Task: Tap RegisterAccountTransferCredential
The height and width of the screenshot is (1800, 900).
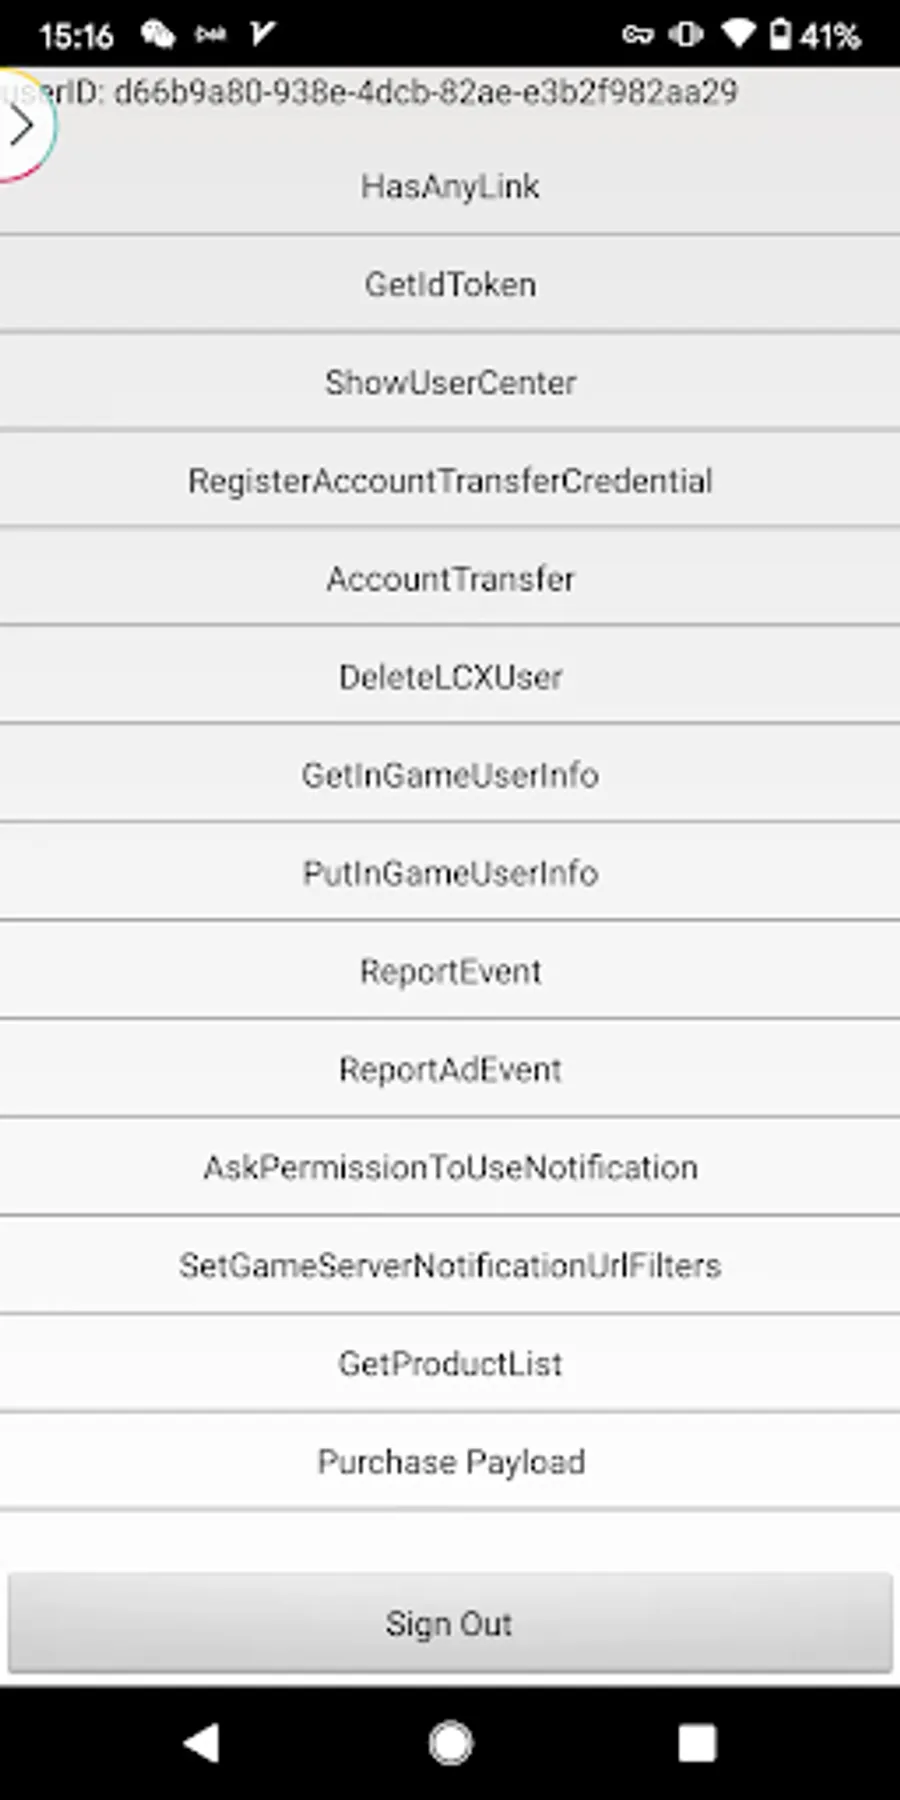Action: [450, 481]
